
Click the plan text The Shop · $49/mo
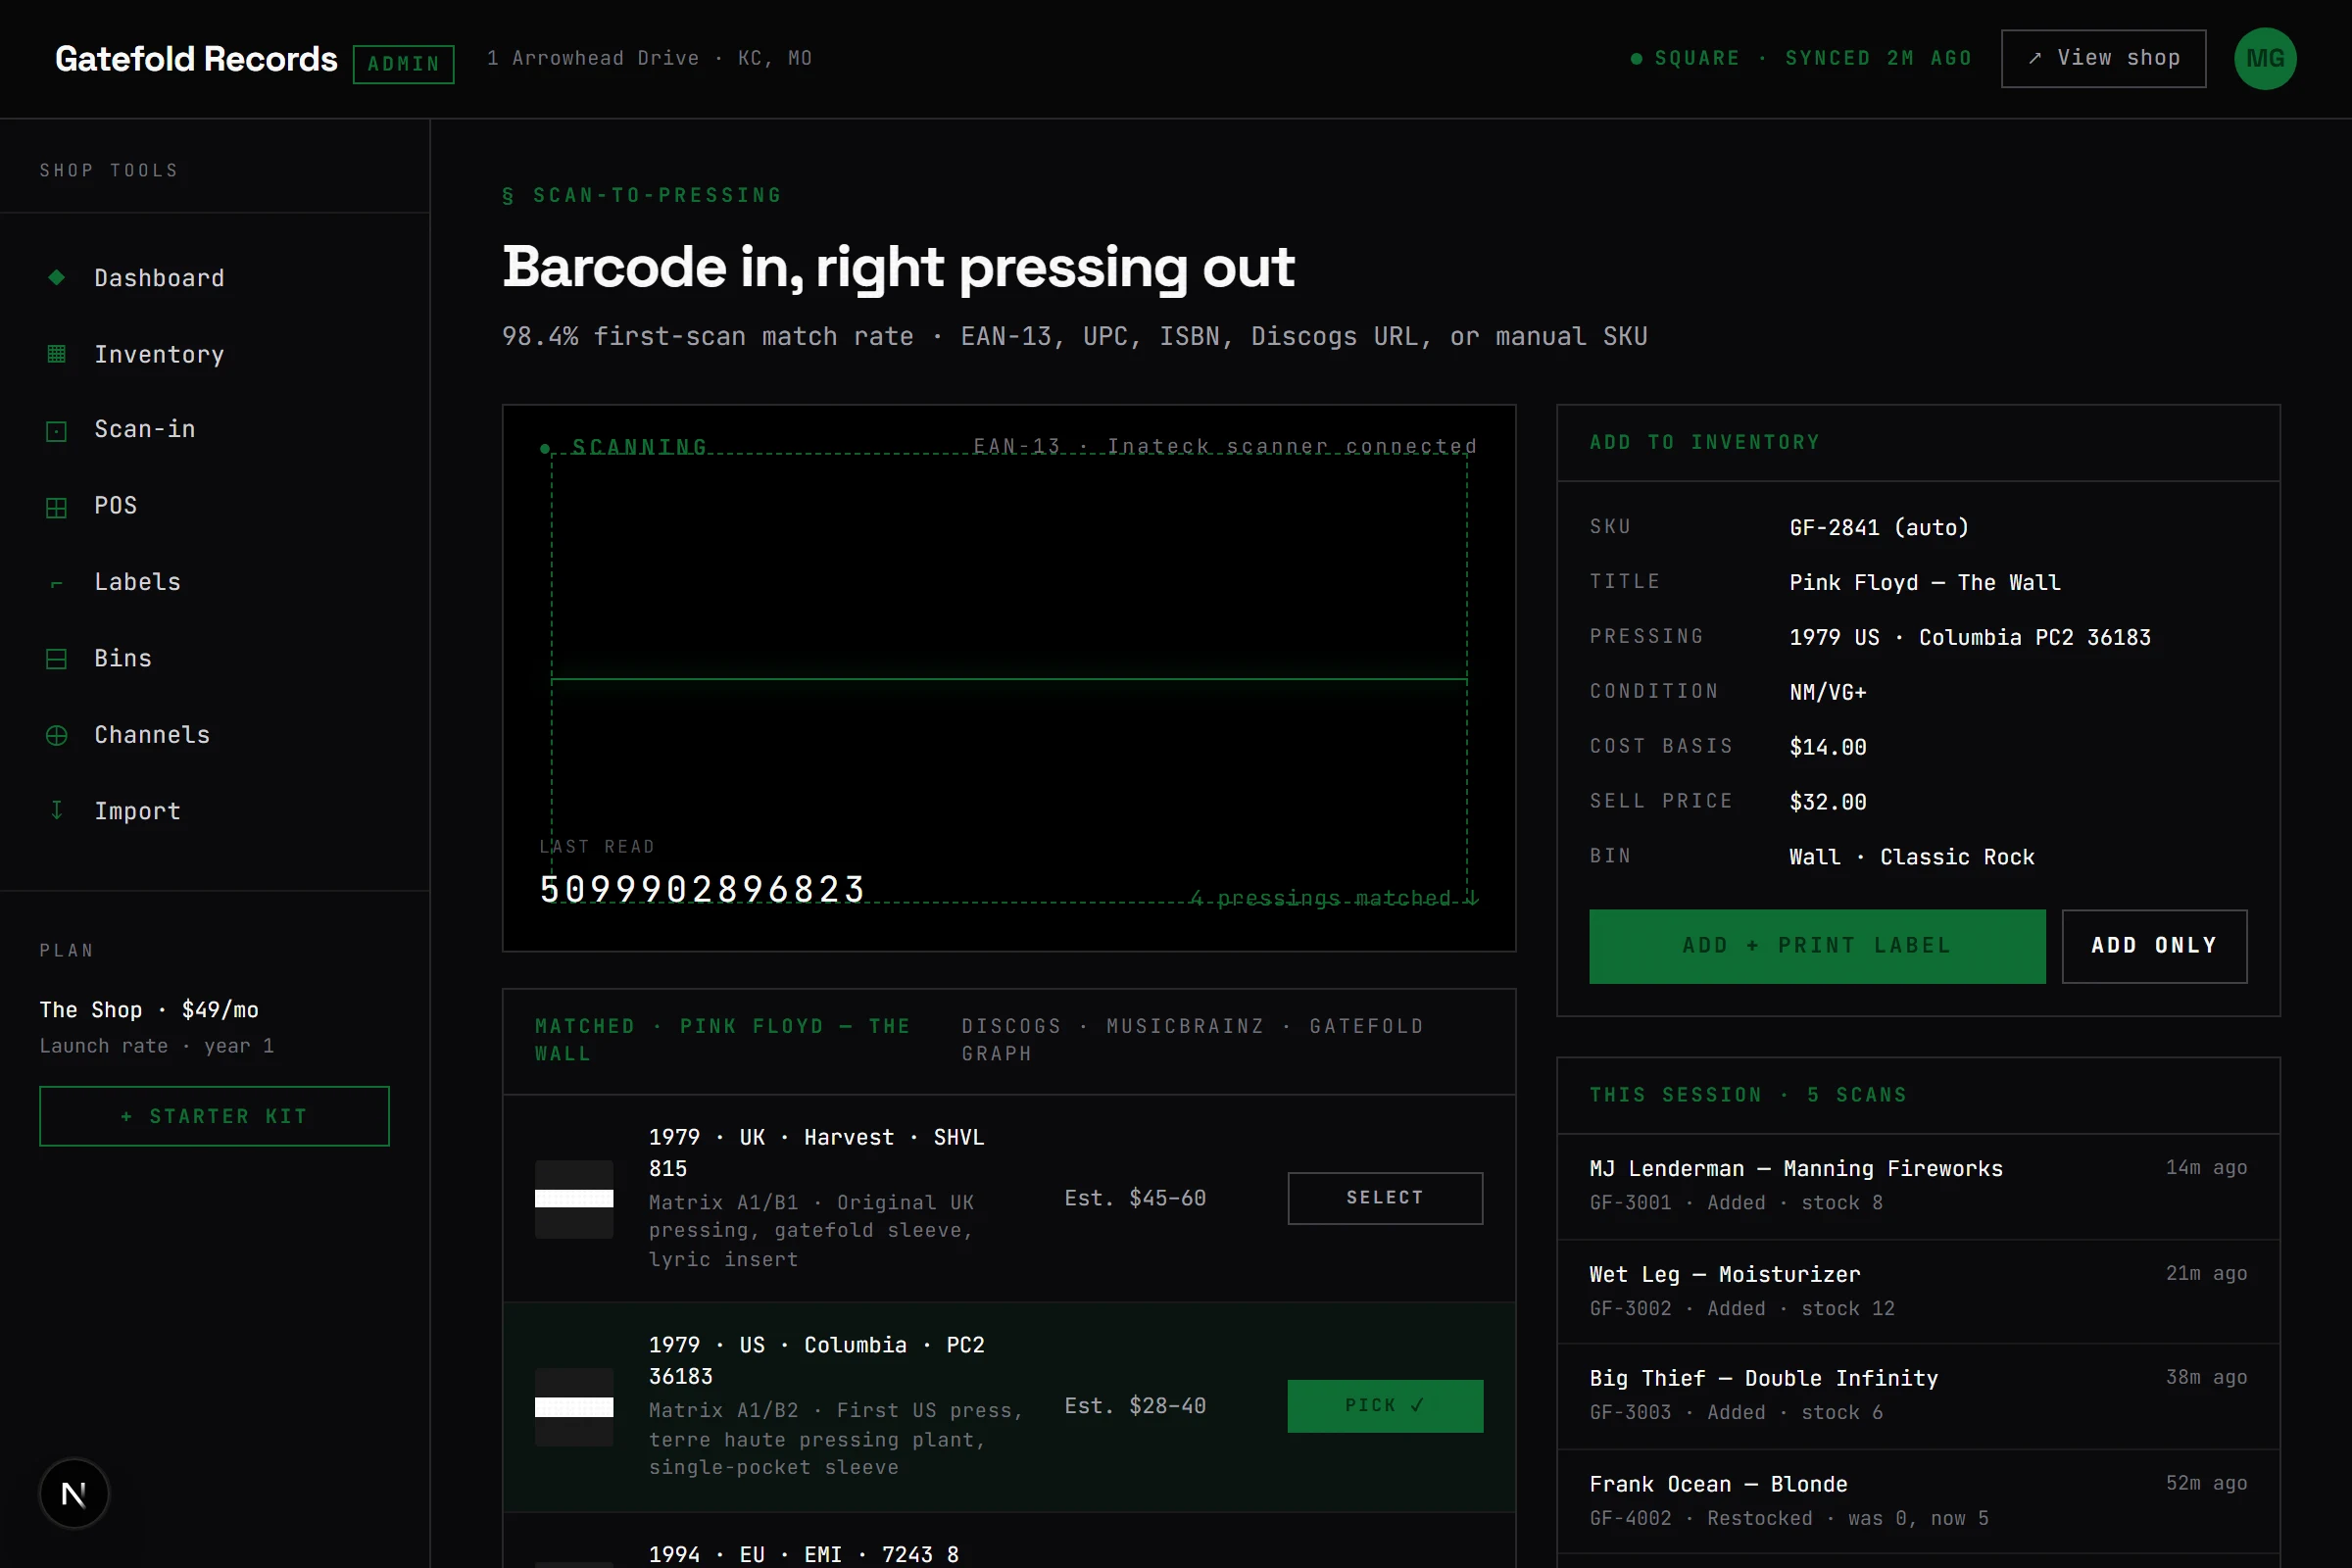click(149, 1010)
